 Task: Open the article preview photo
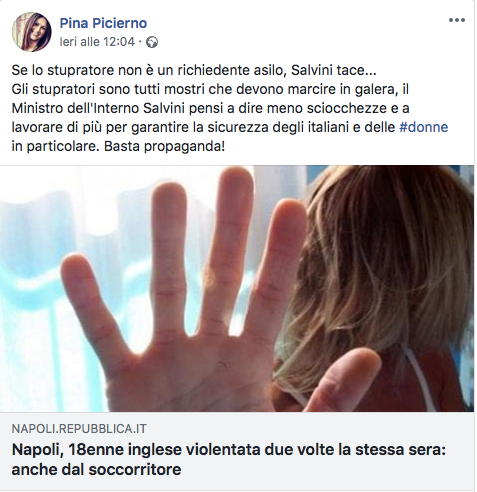[x=237, y=288]
